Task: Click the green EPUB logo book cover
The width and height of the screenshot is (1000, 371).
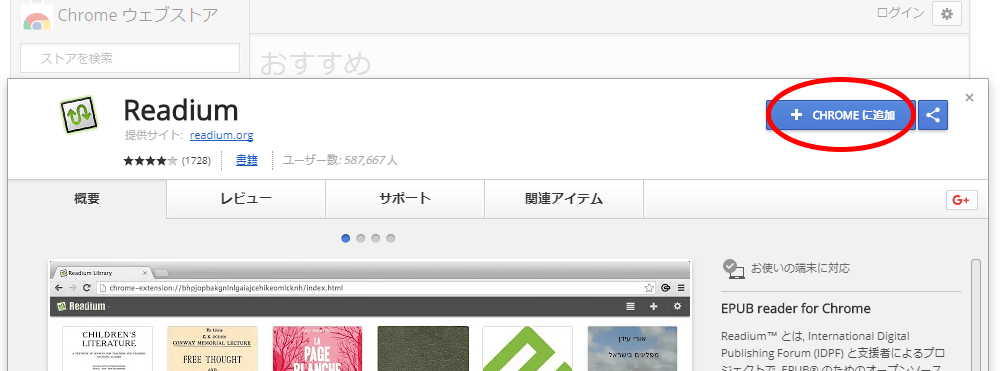Action: [x=527, y=349]
